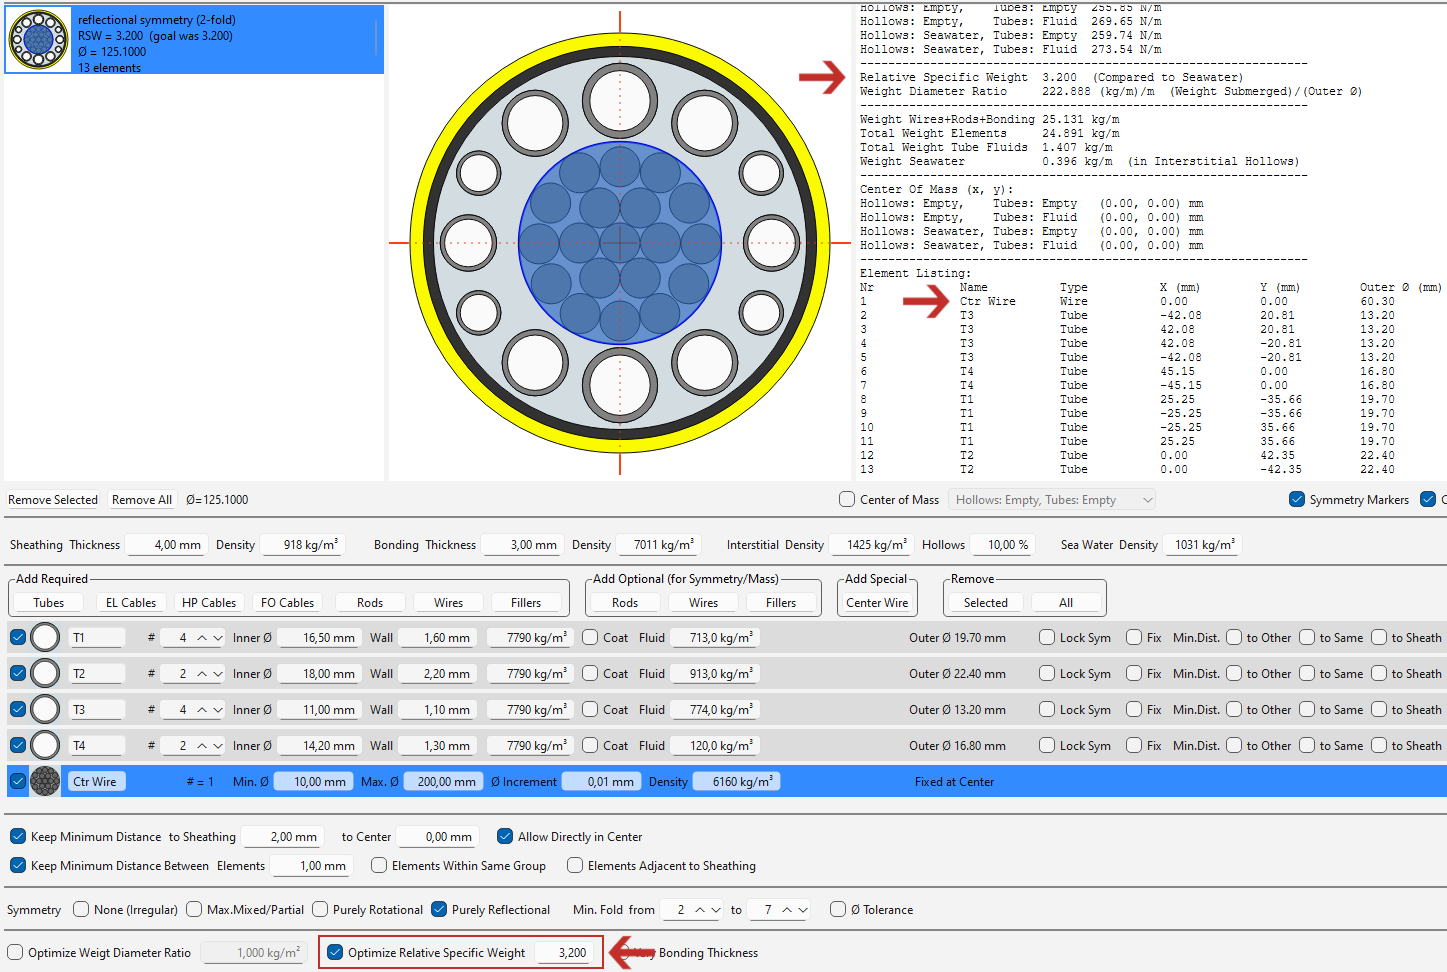Toggle the Symmetry Markers checkbox

click(x=1297, y=499)
